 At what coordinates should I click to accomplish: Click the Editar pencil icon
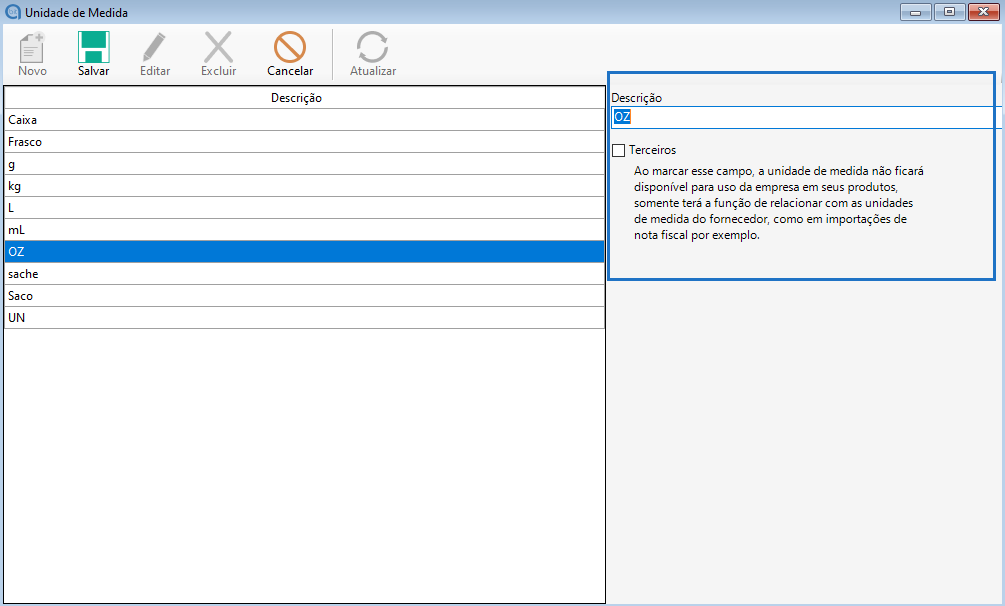coord(154,48)
